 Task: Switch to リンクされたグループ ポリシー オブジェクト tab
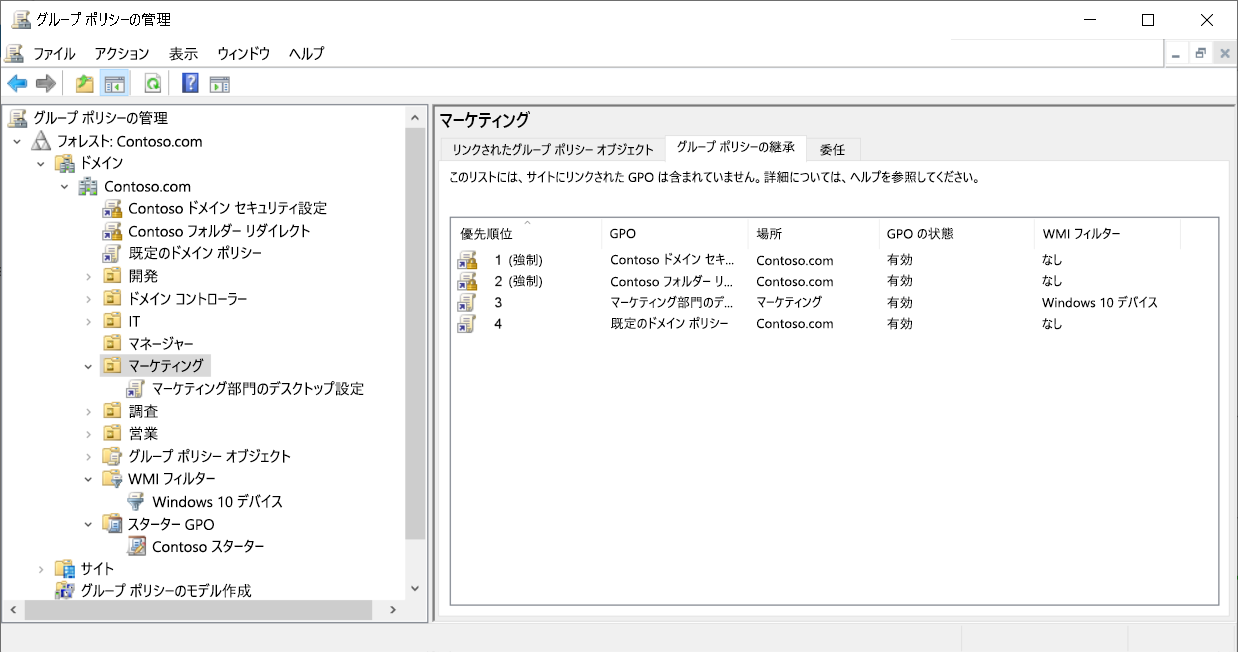[x=553, y=149]
